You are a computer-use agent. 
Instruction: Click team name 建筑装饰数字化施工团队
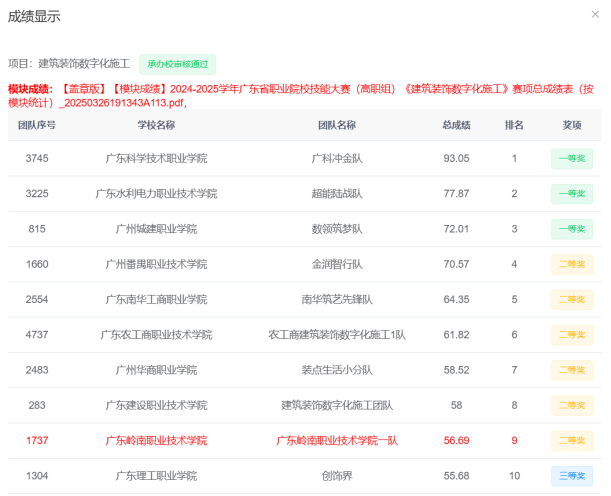tap(337, 405)
